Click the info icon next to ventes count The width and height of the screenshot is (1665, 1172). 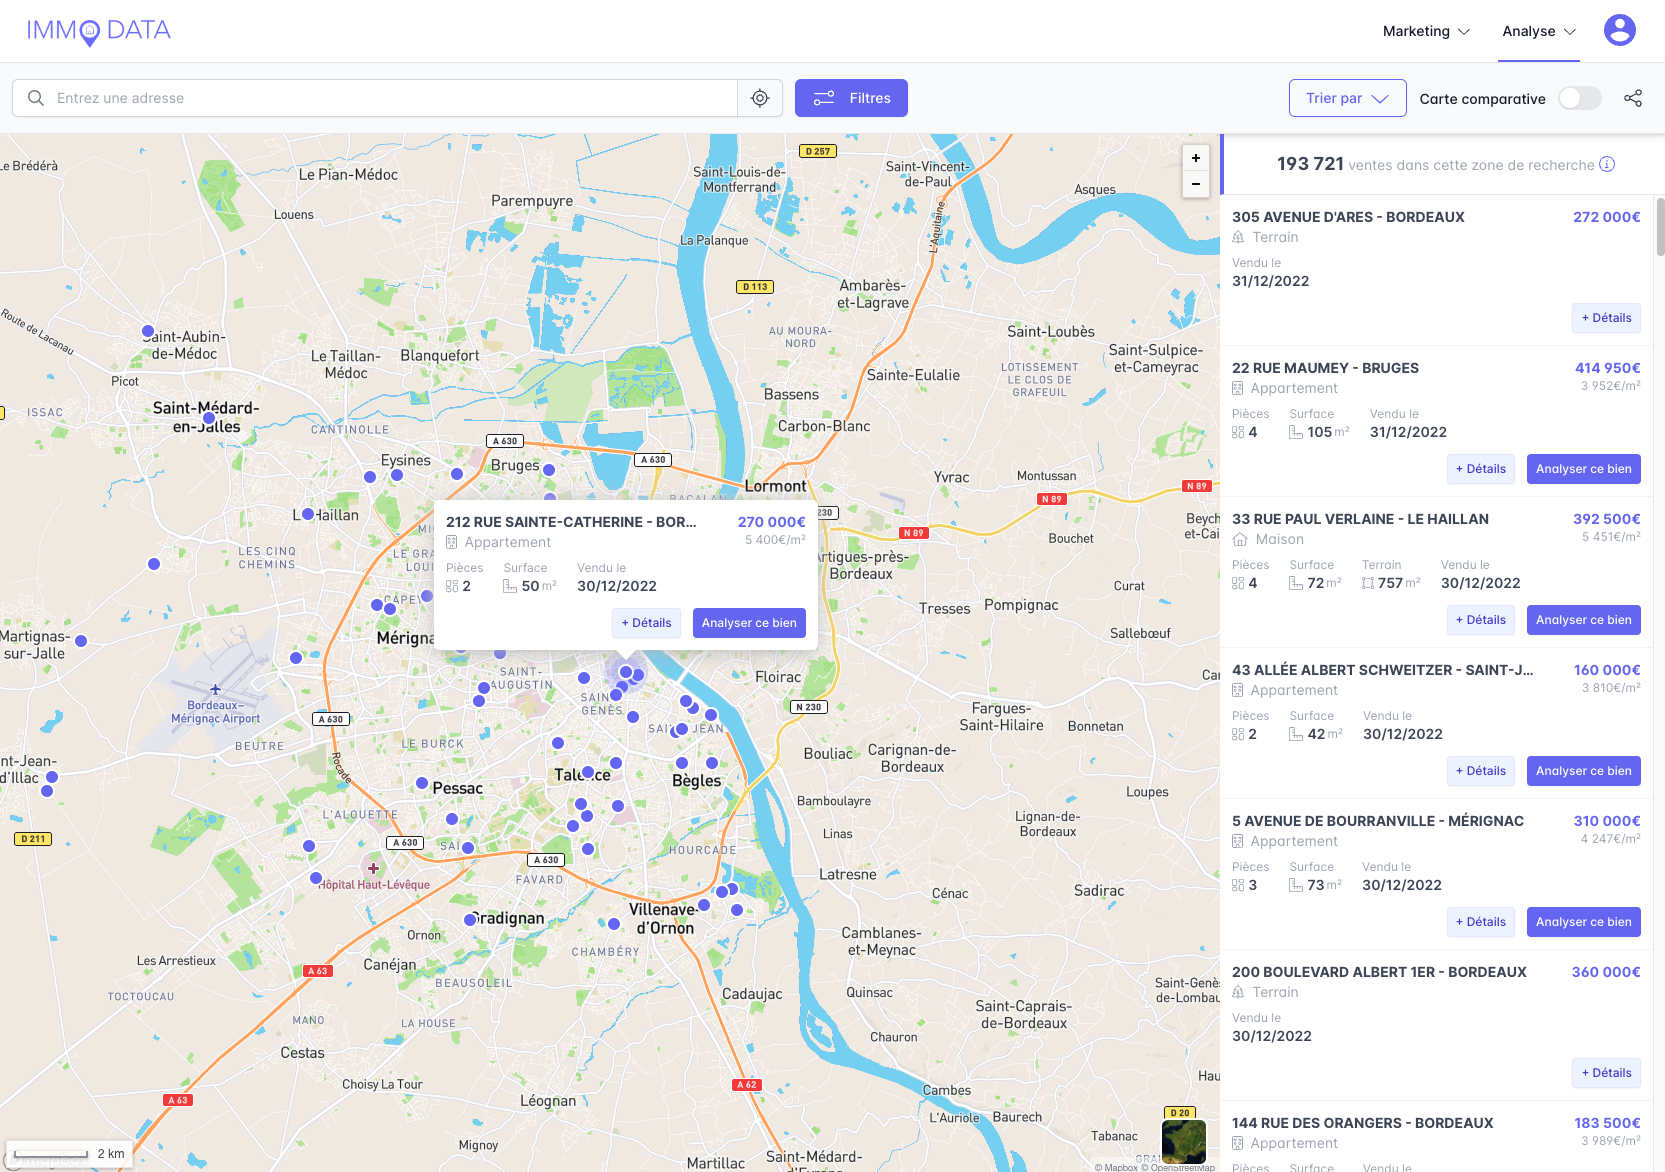(x=1607, y=164)
